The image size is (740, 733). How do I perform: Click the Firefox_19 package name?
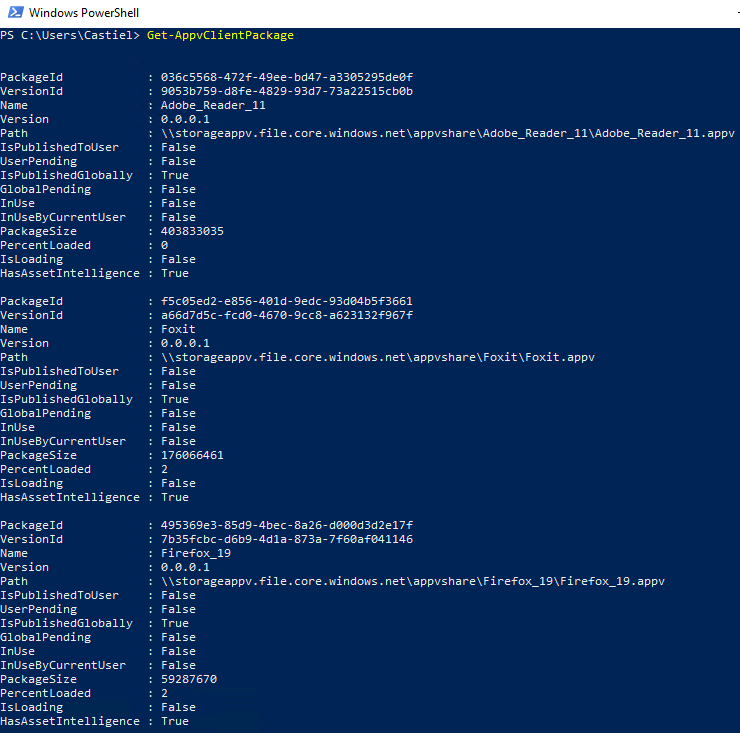pyautogui.click(x=196, y=553)
